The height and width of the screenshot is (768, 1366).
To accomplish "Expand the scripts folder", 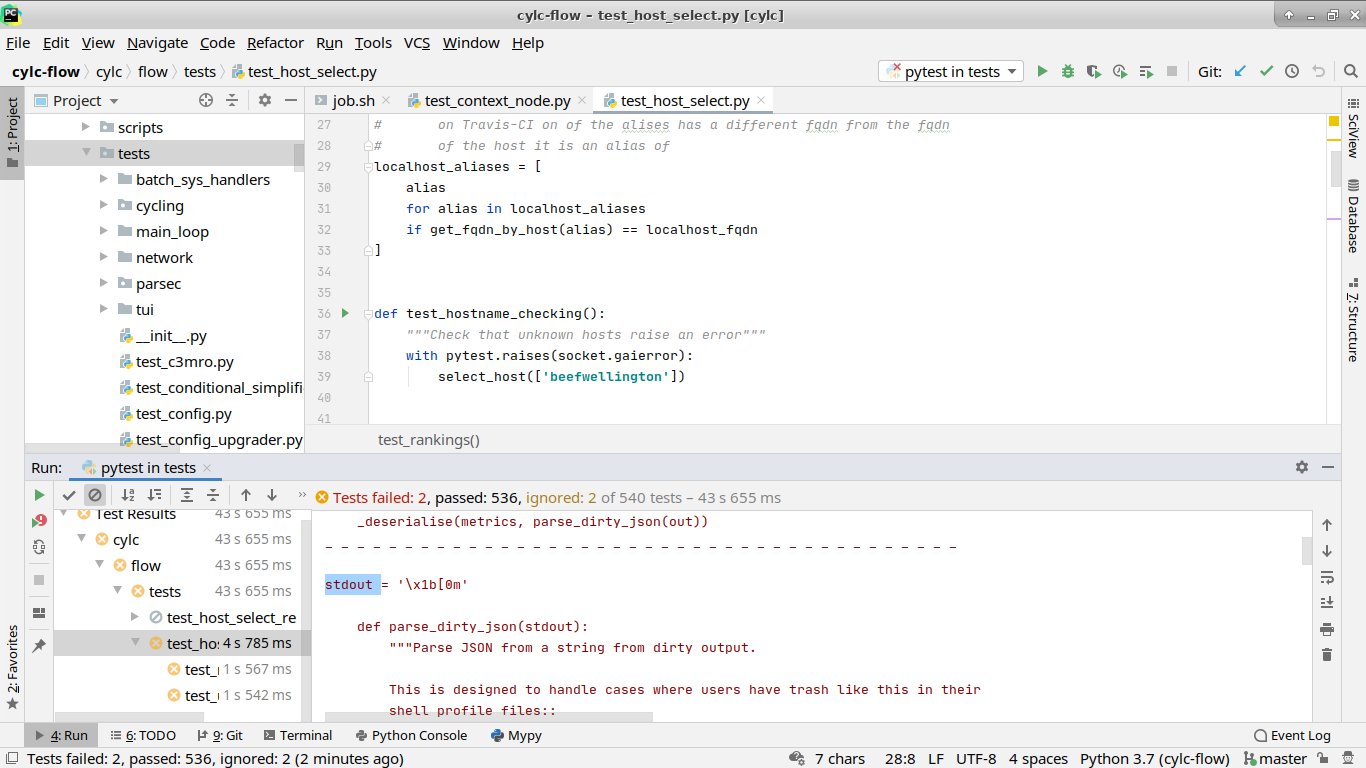I will click(85, 127).
